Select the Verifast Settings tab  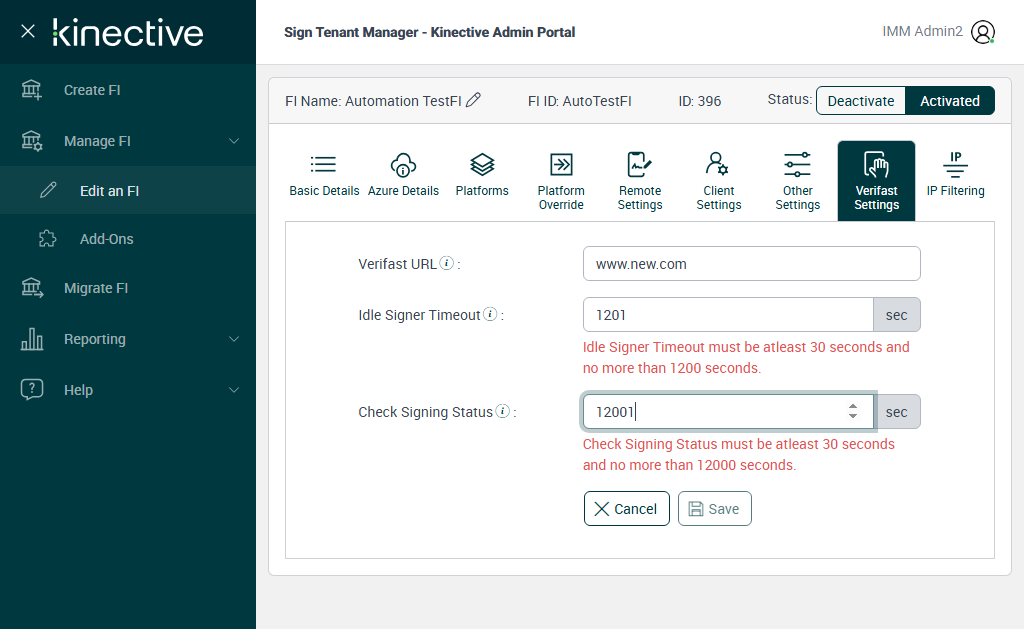tap(876, 181)
